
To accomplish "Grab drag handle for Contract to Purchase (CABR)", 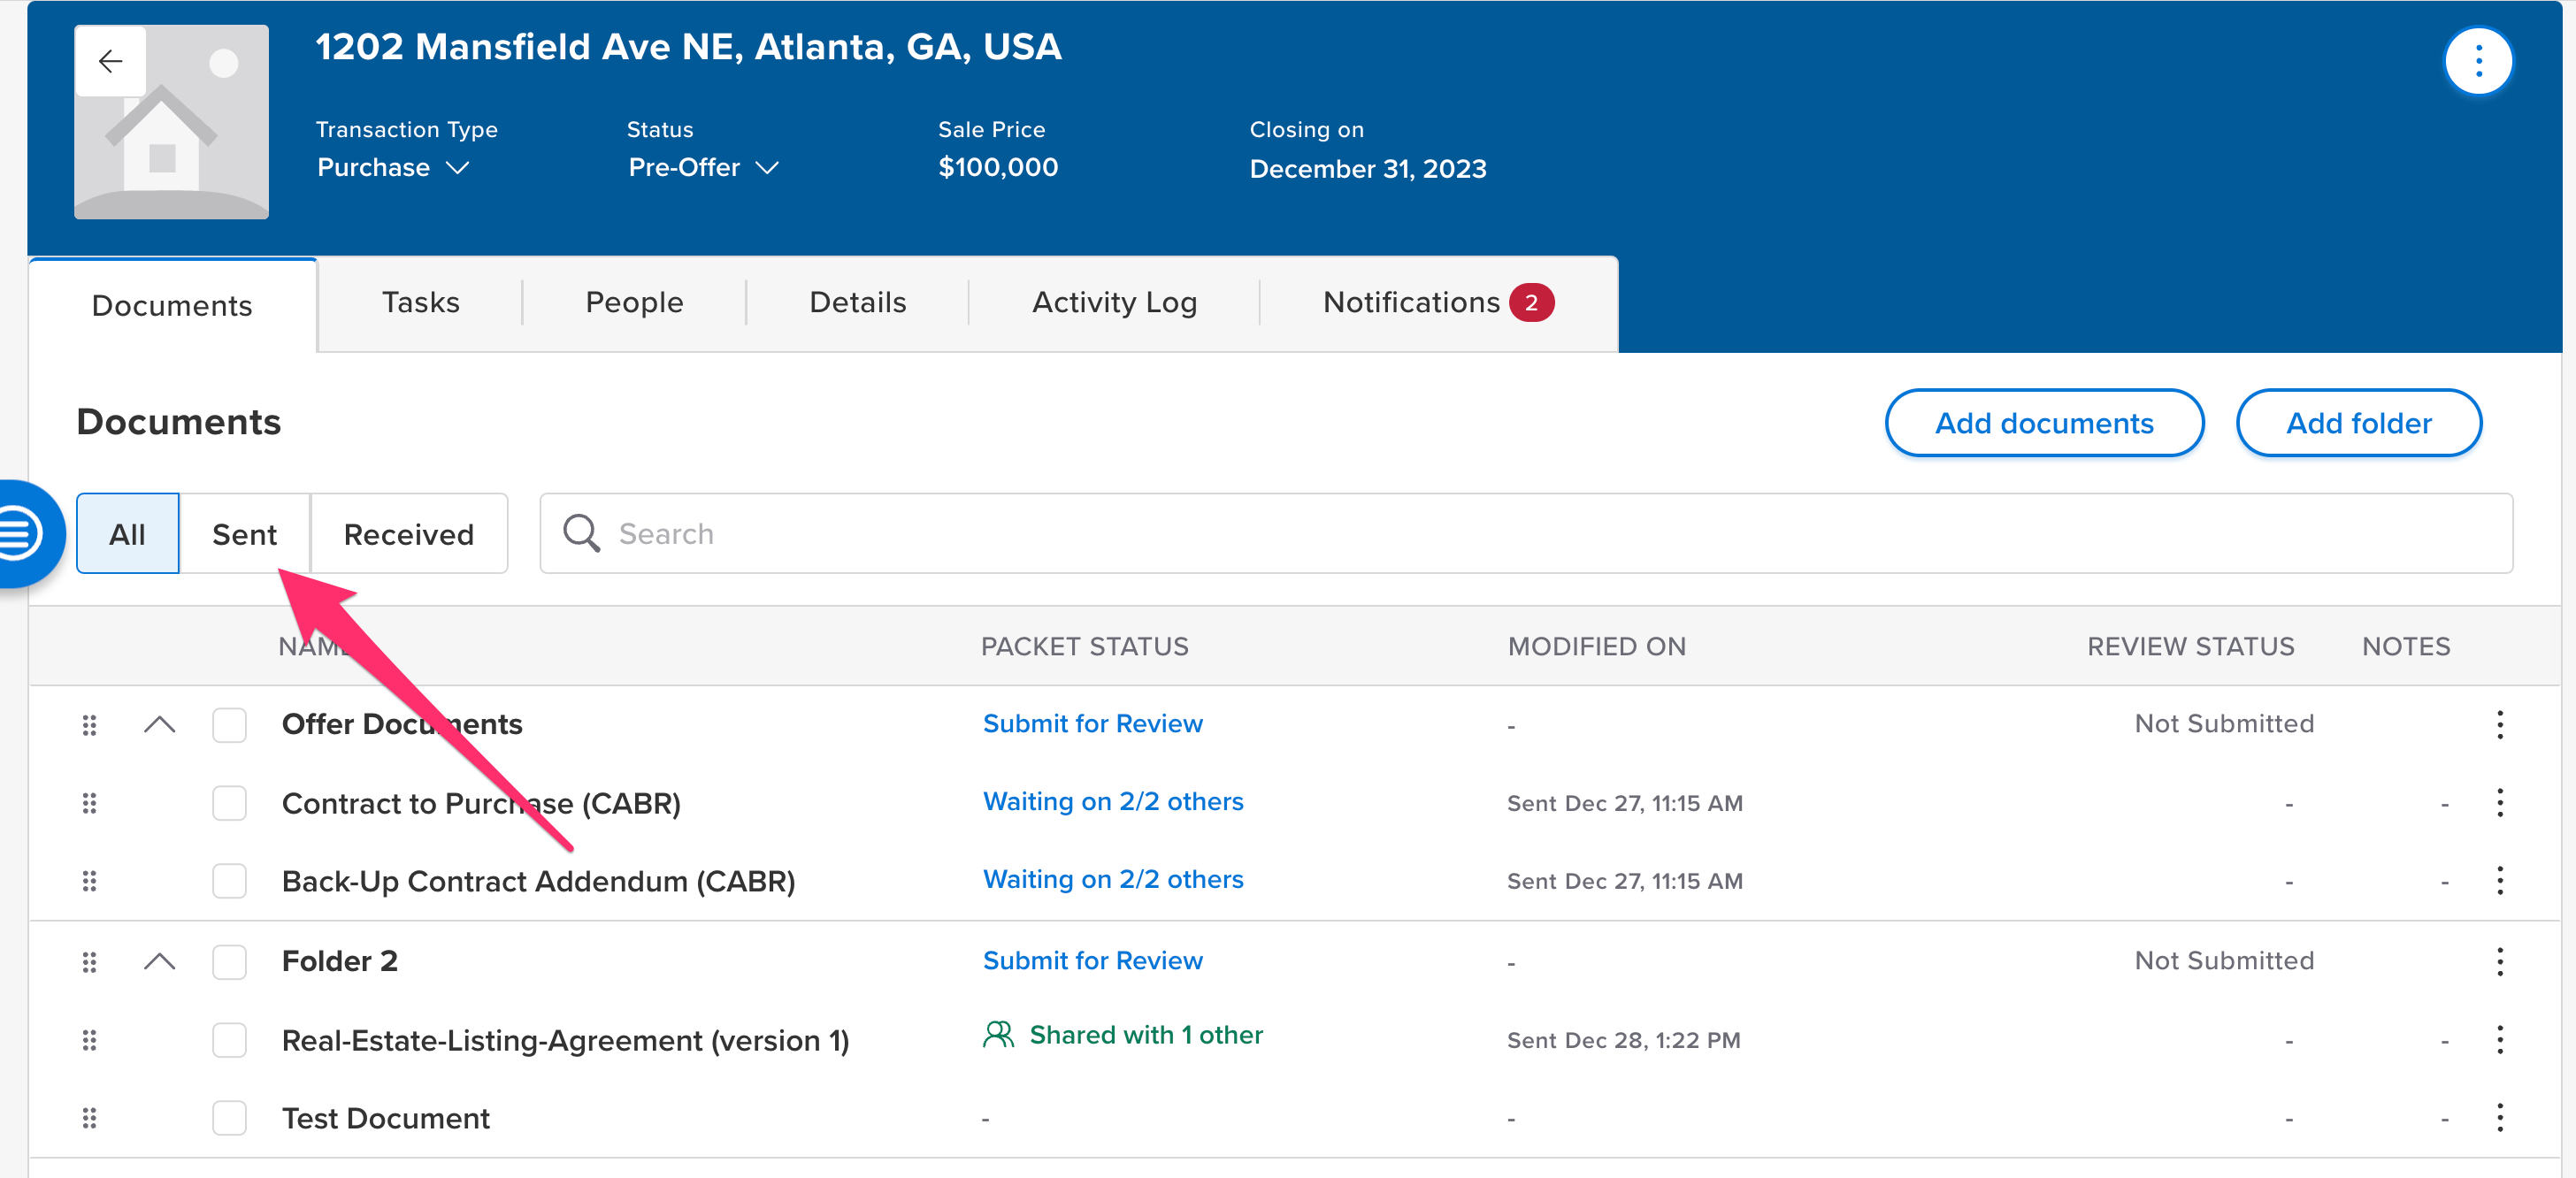I will (x=89, y=803).
